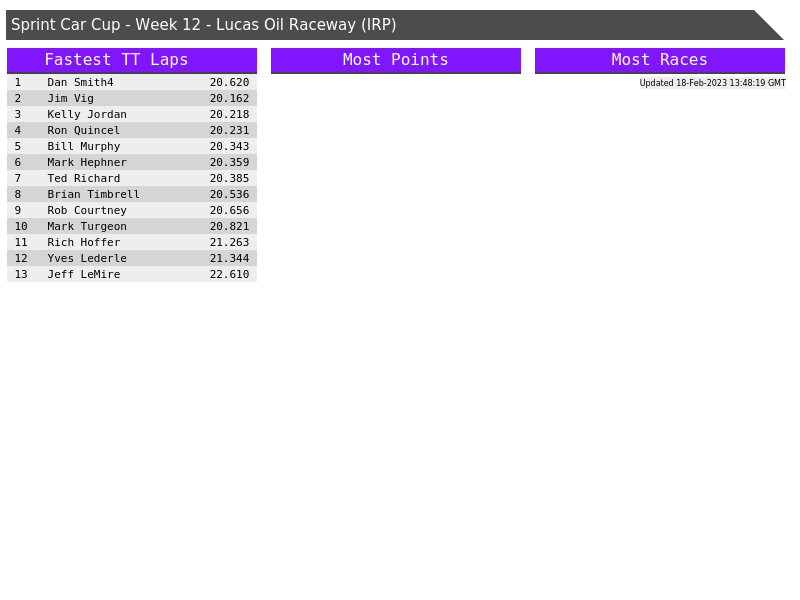Select driver Jim Vig
The width and height of the screenshot is (800, 600).
click(70, 98)
